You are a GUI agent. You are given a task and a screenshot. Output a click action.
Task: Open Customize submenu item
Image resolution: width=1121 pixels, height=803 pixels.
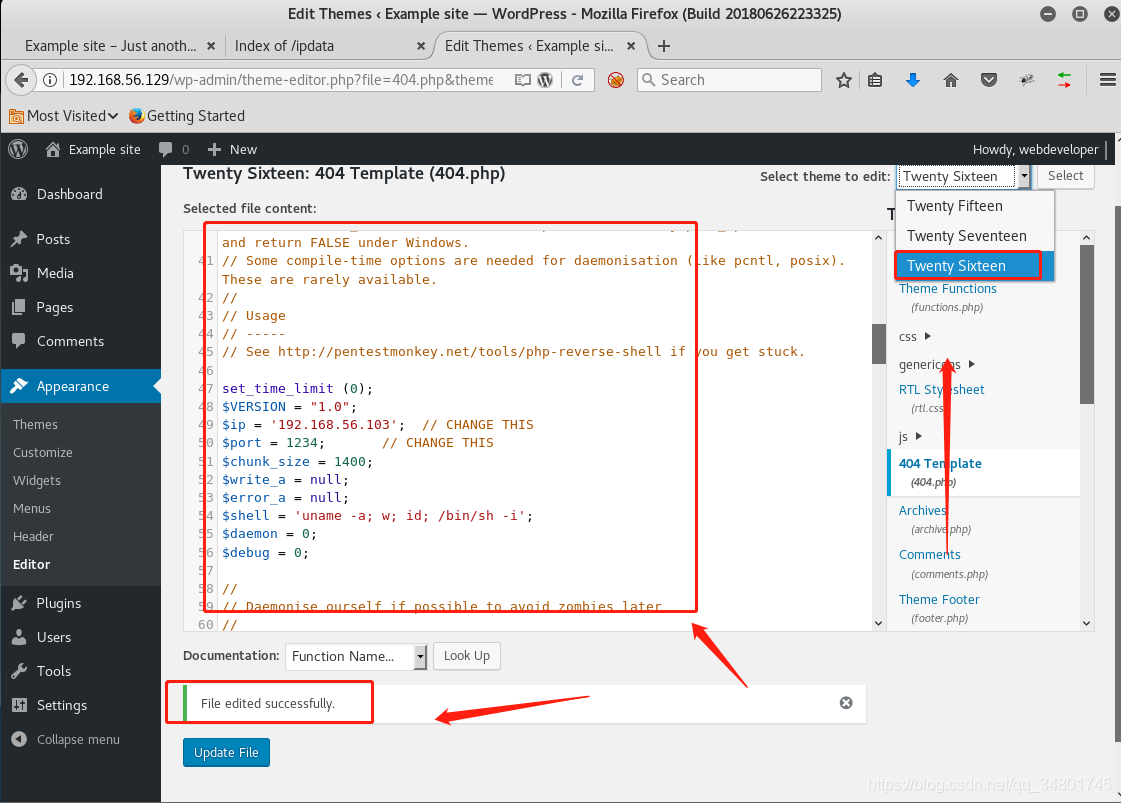point(43,453)
